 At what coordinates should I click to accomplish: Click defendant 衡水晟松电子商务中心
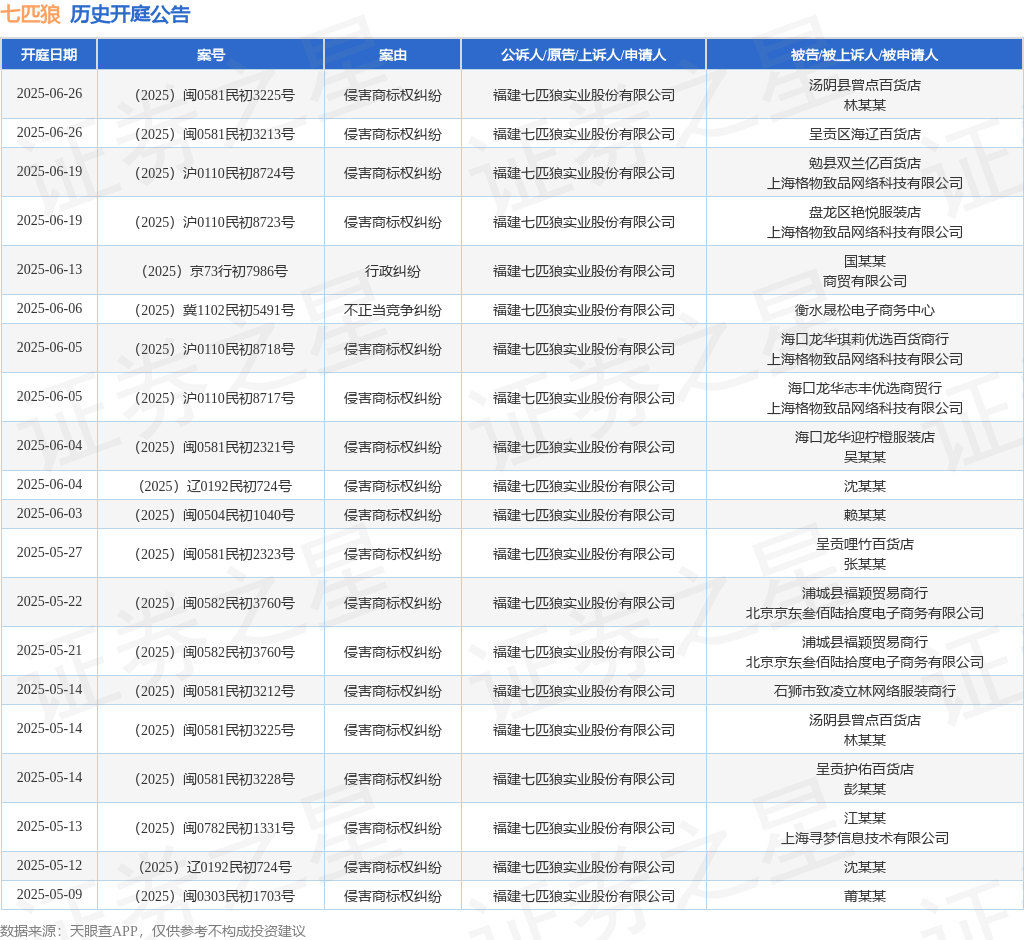click(865, 310)
